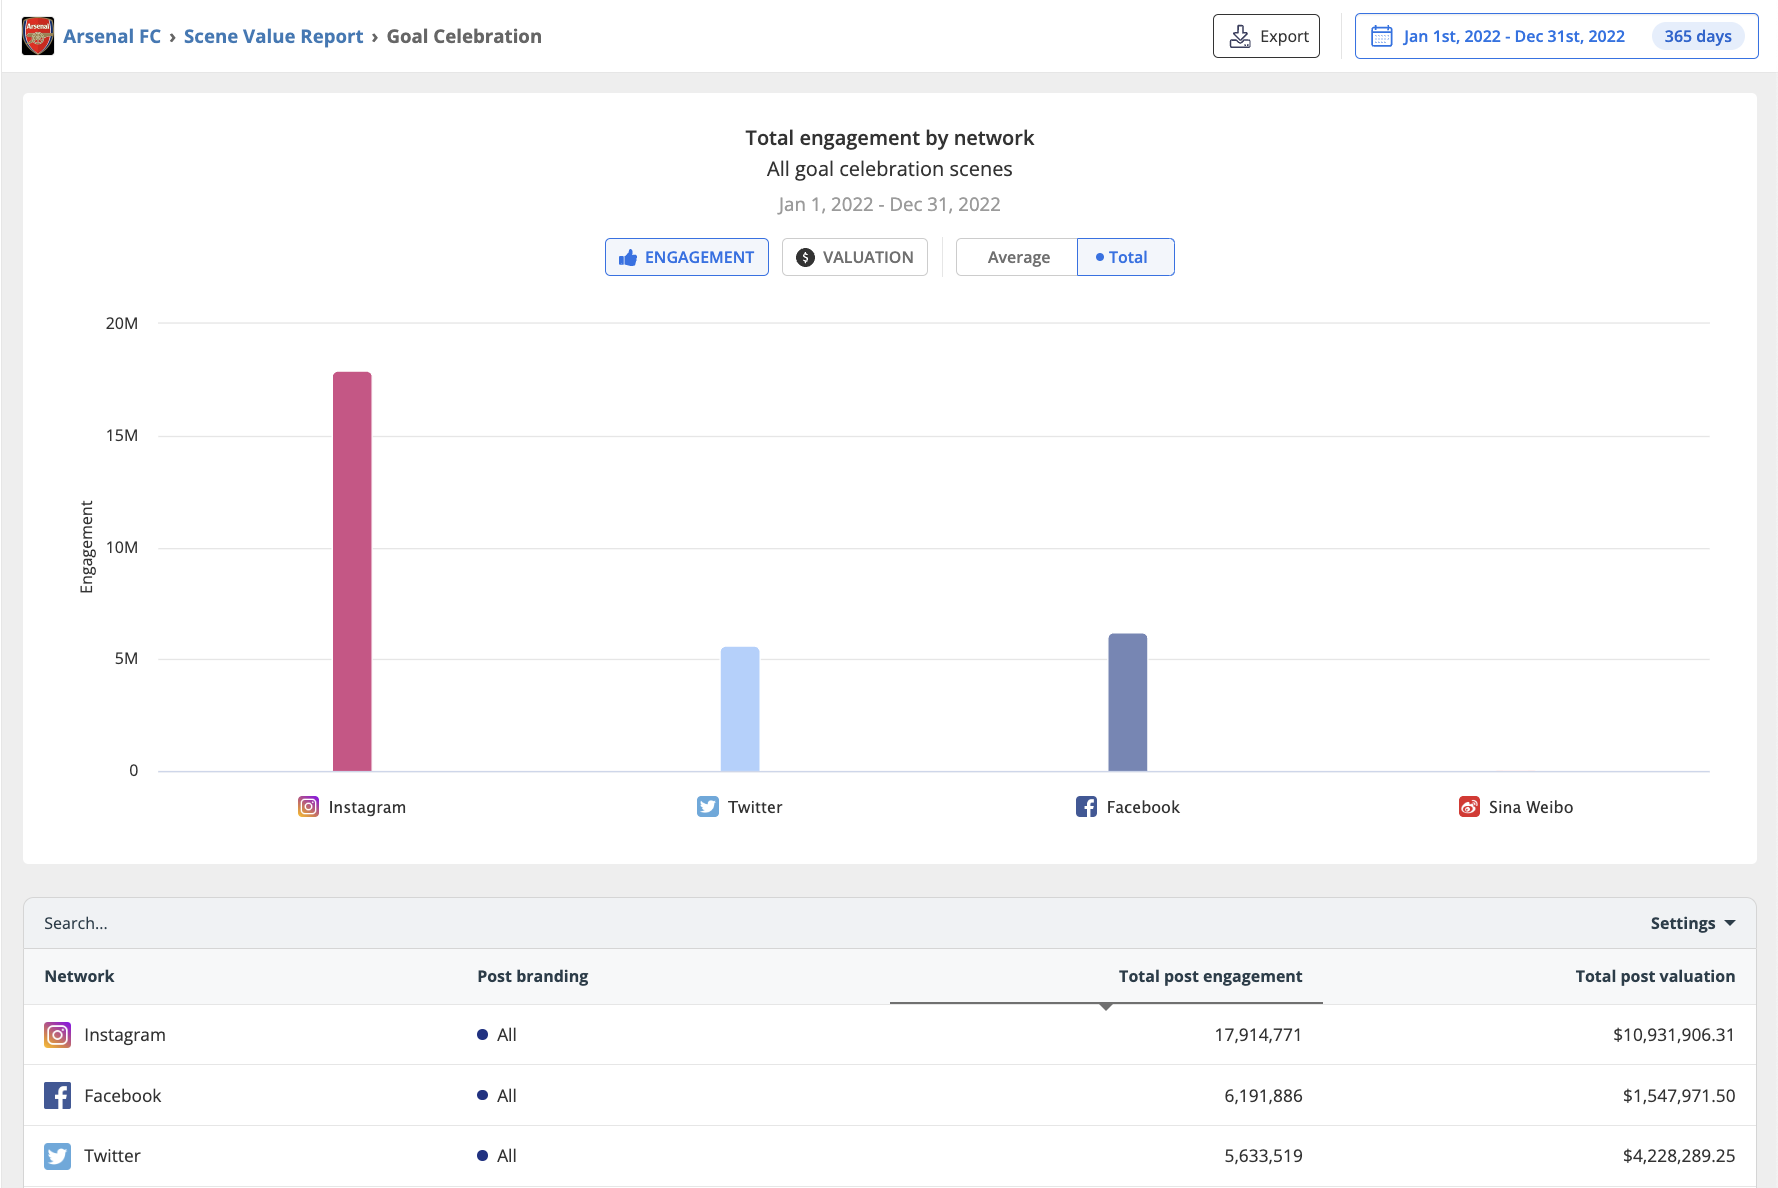The height and width of the screenshot is (1188, 1778).
Task: Switch to Average engagement view
Action: 1017,257
